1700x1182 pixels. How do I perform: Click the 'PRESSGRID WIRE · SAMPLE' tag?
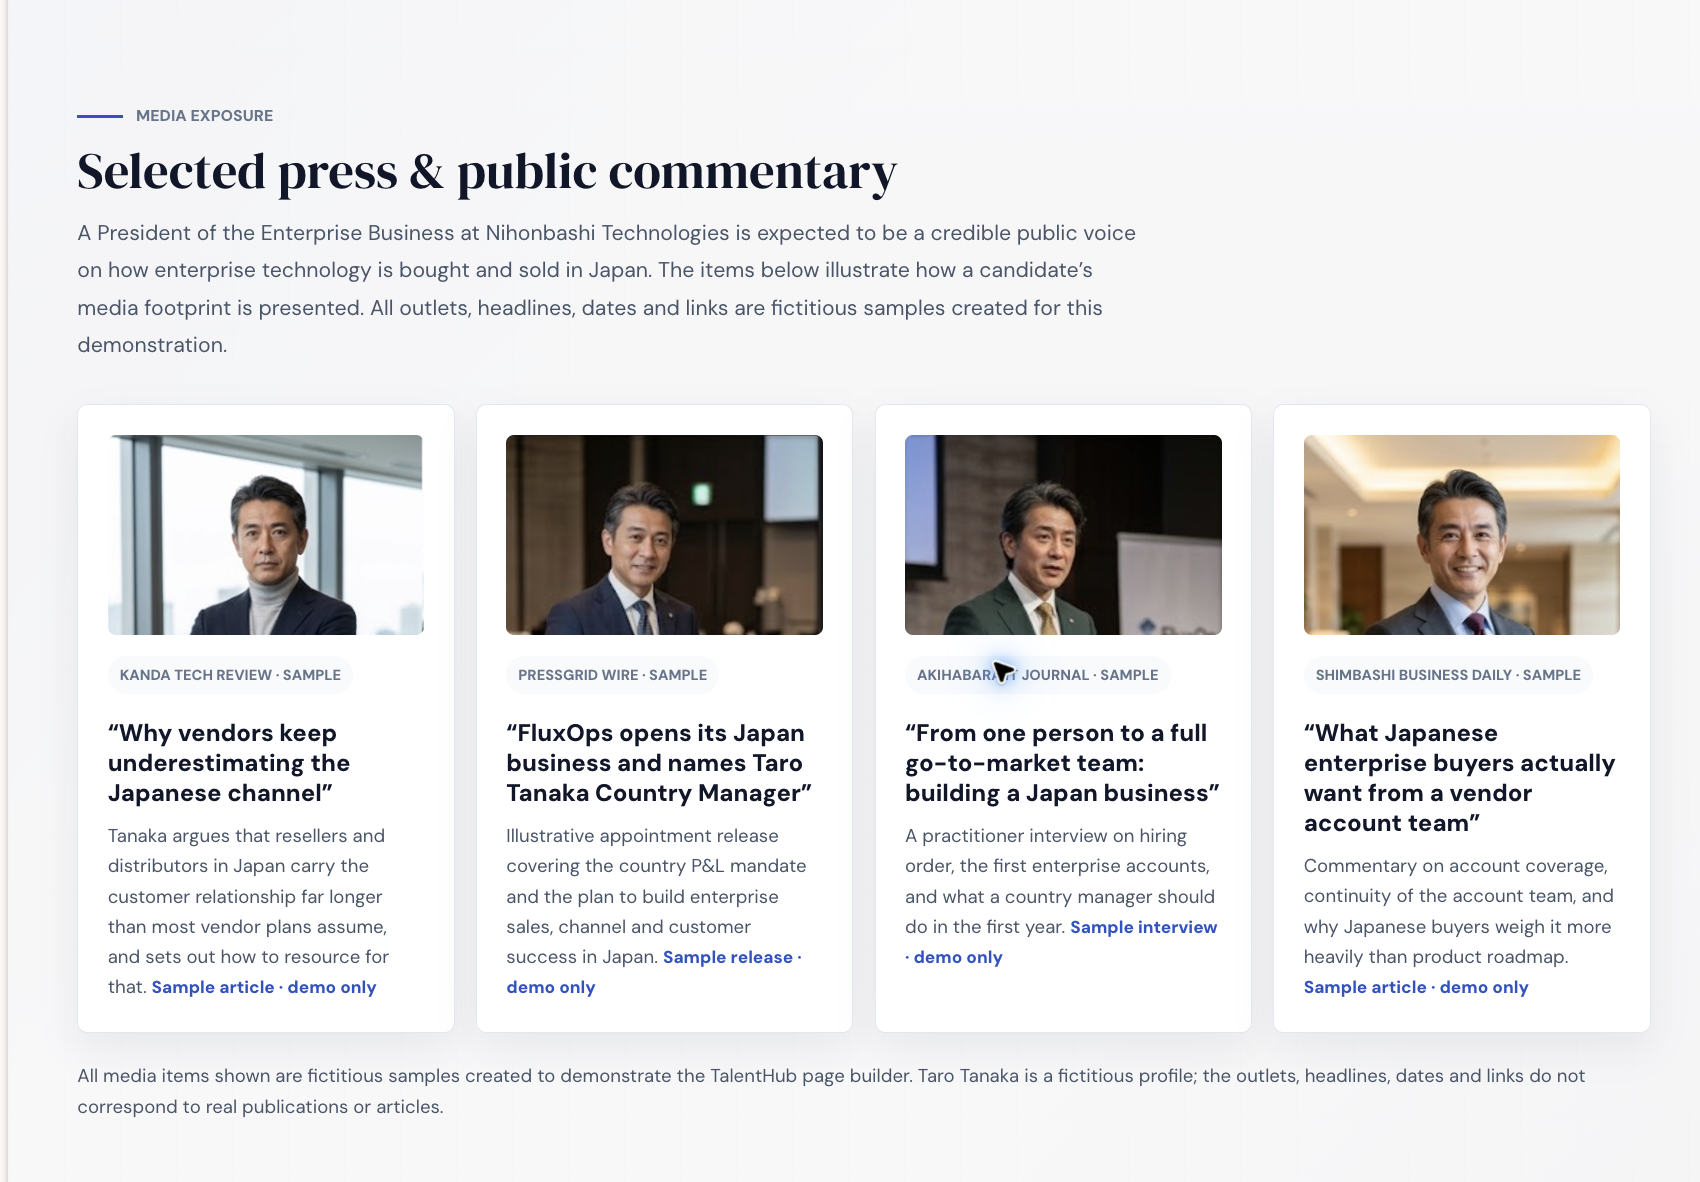[x=612, y=675]
